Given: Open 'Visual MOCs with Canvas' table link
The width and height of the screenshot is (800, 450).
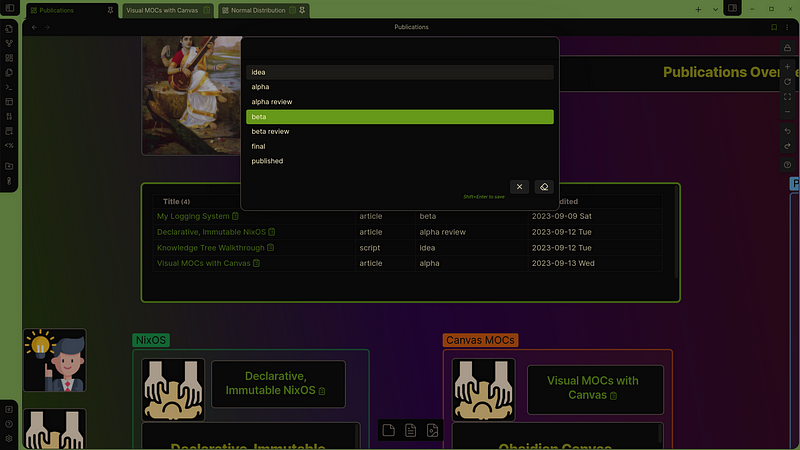Looking at the screenshot, I should (204, 263).
